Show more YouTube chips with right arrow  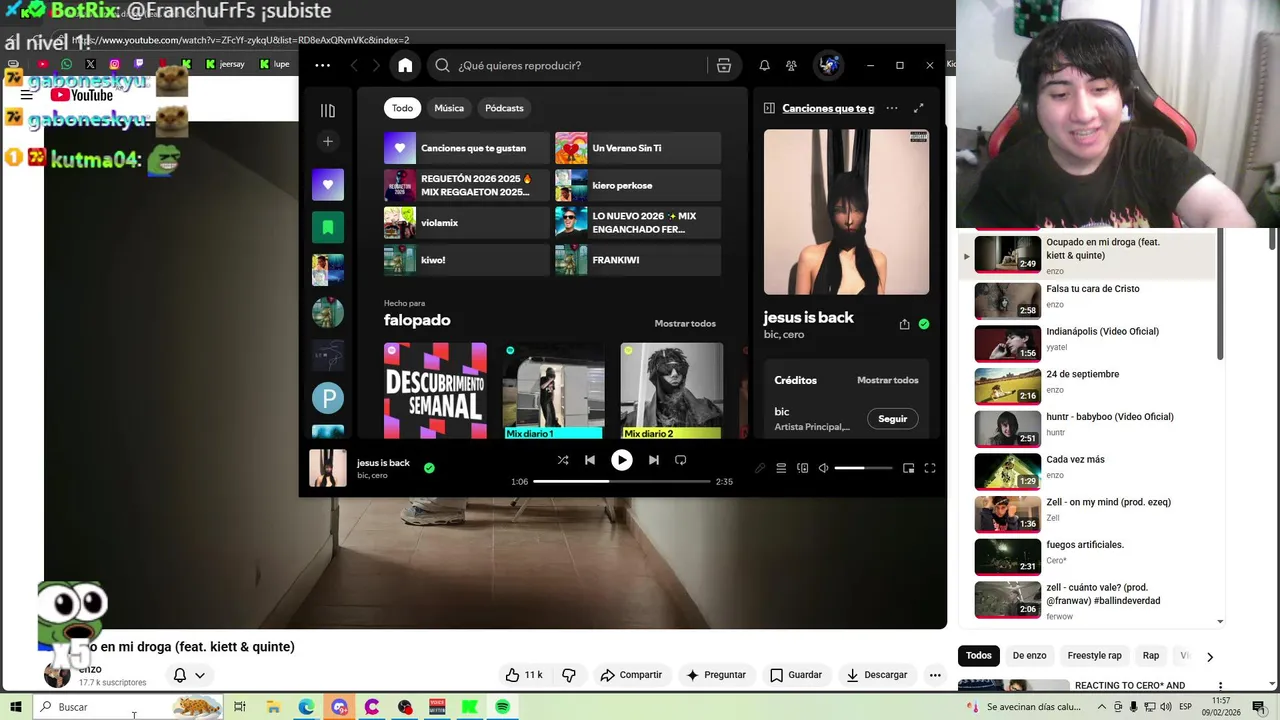click(1209, 657)
